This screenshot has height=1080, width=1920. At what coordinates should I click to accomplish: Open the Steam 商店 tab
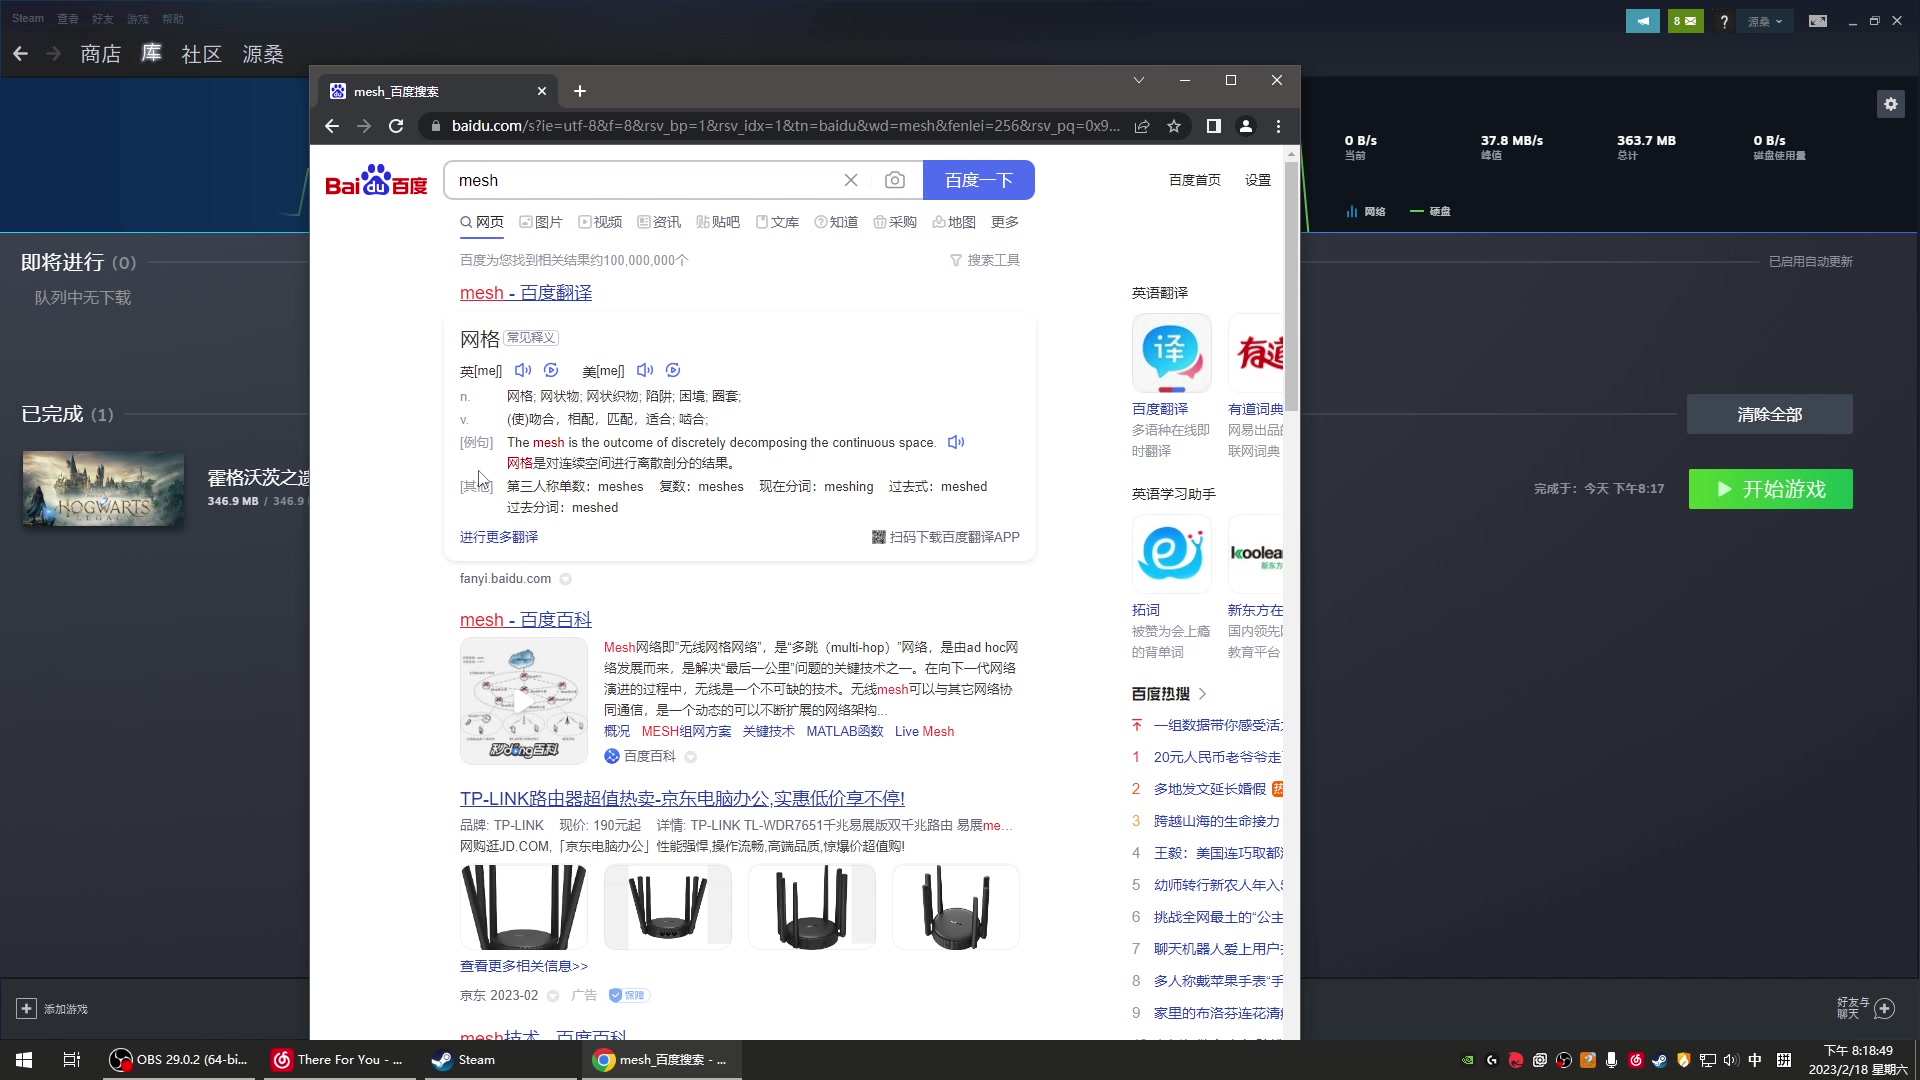click(101, 54)
